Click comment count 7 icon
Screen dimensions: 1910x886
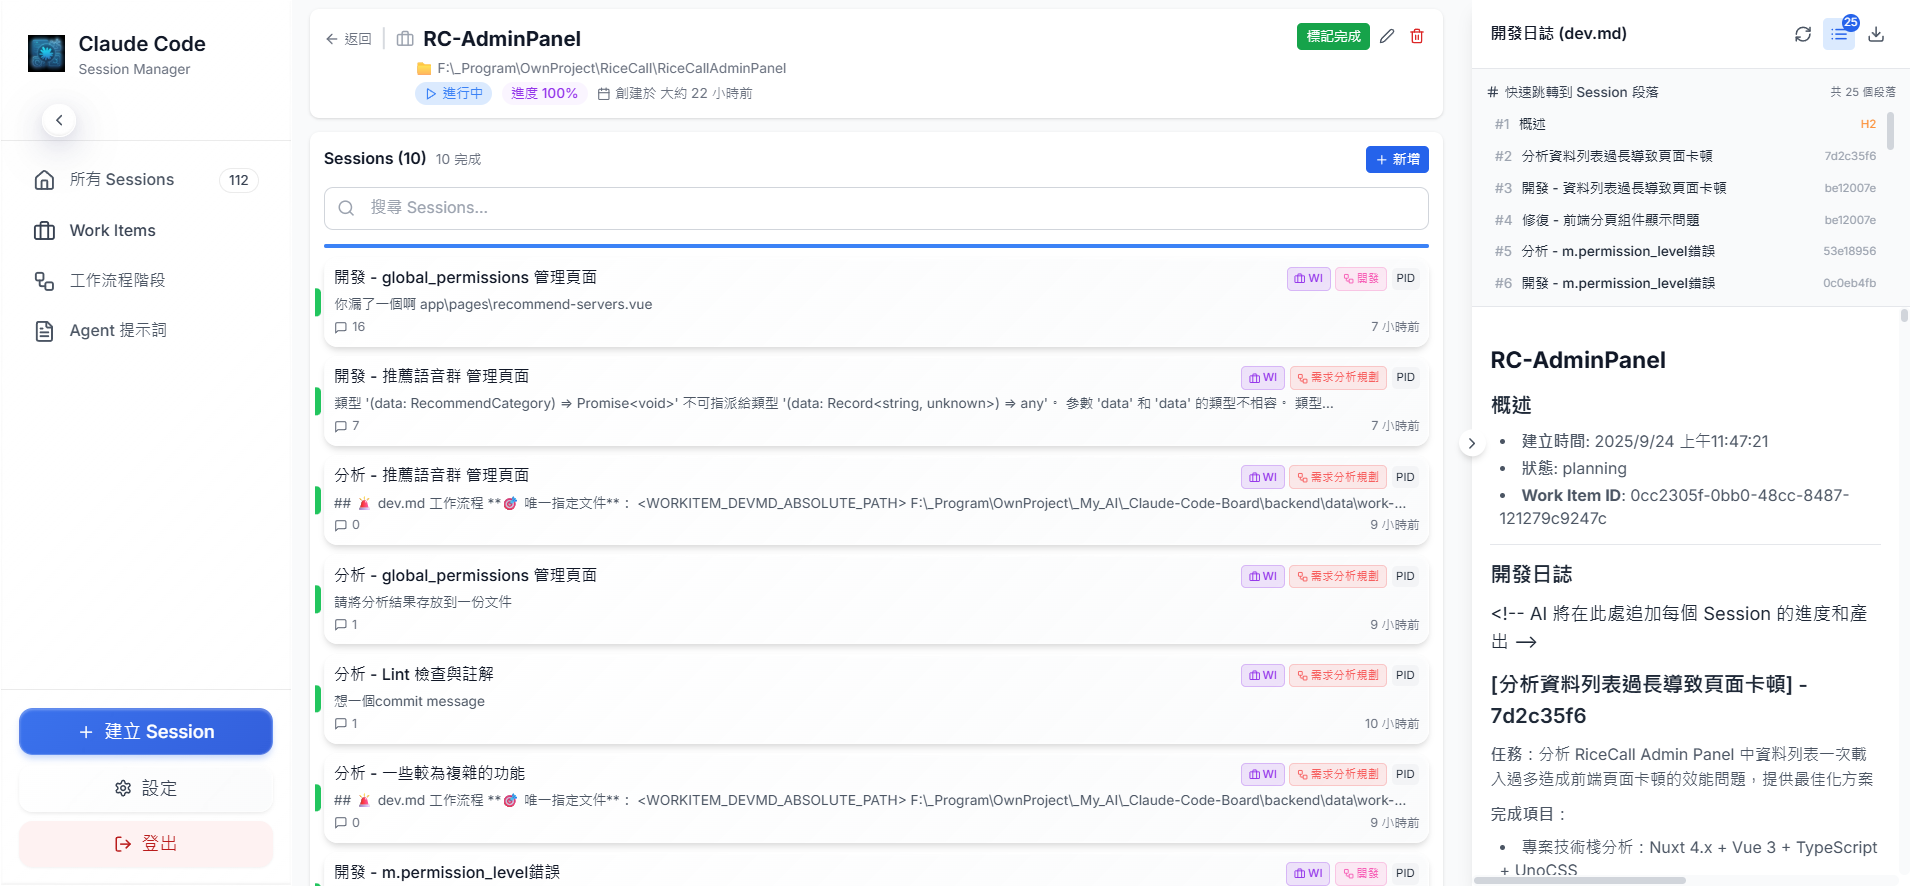(x=341, y=426)
